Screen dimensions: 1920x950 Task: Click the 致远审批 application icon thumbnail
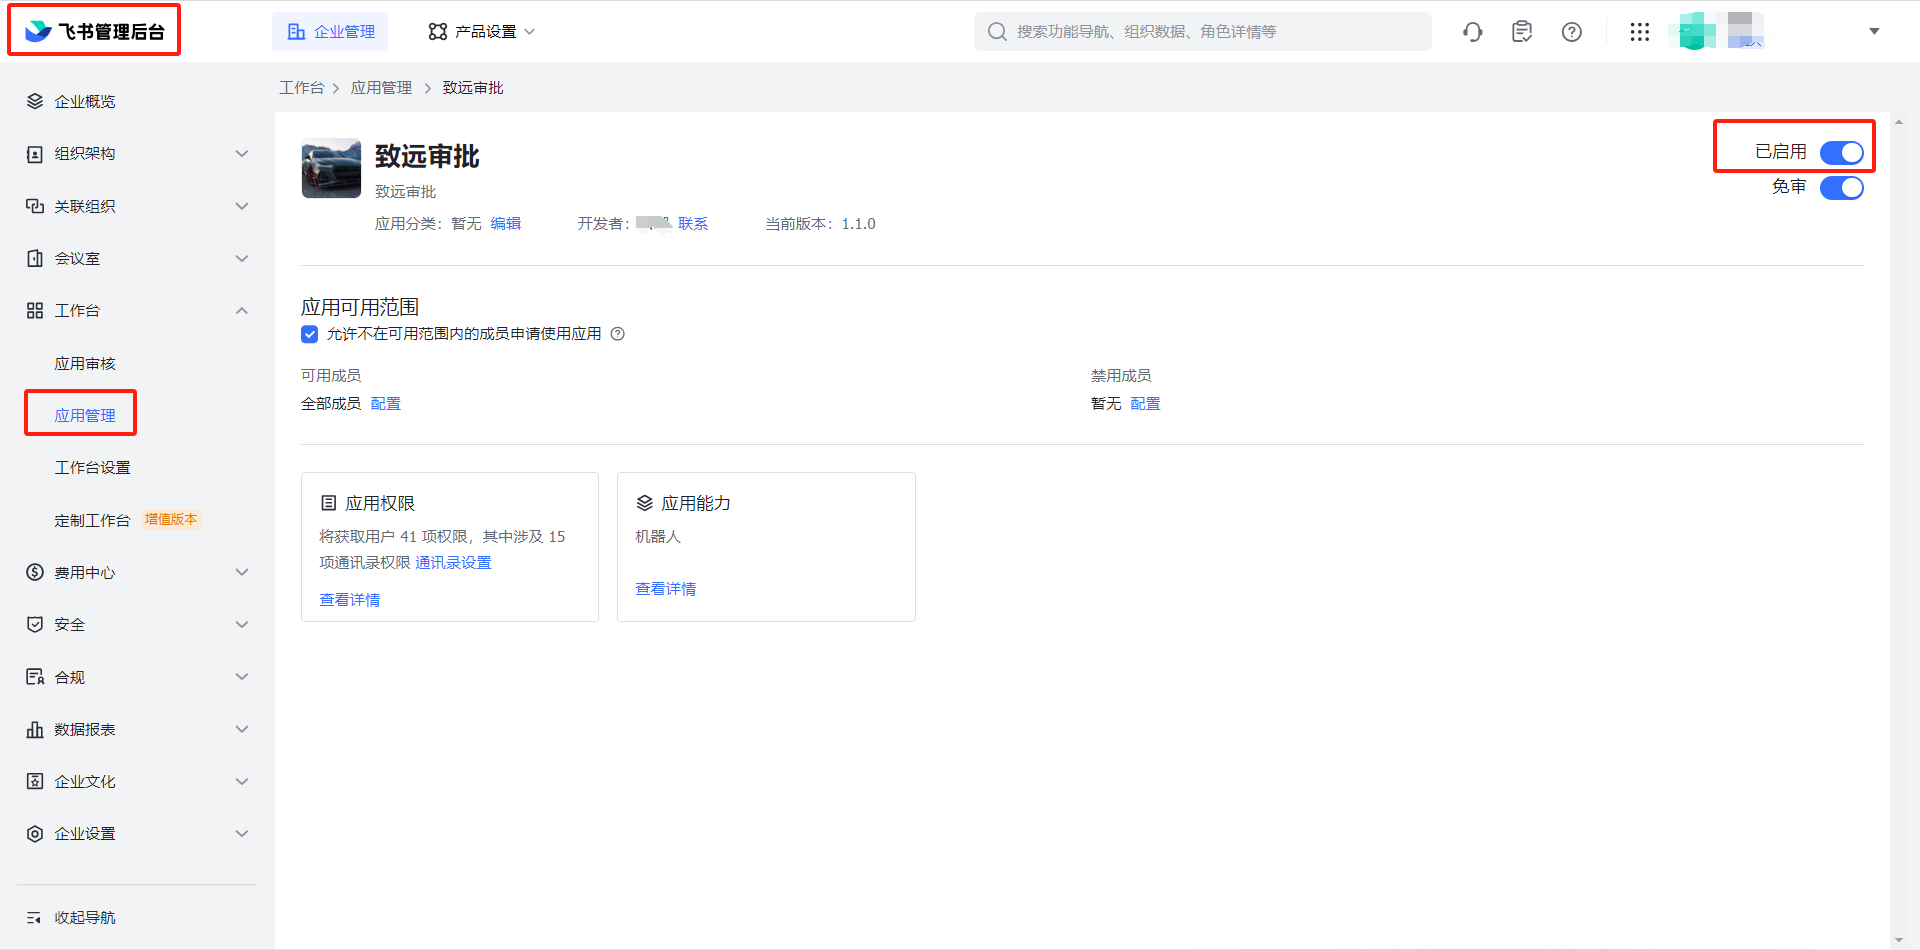330,168
